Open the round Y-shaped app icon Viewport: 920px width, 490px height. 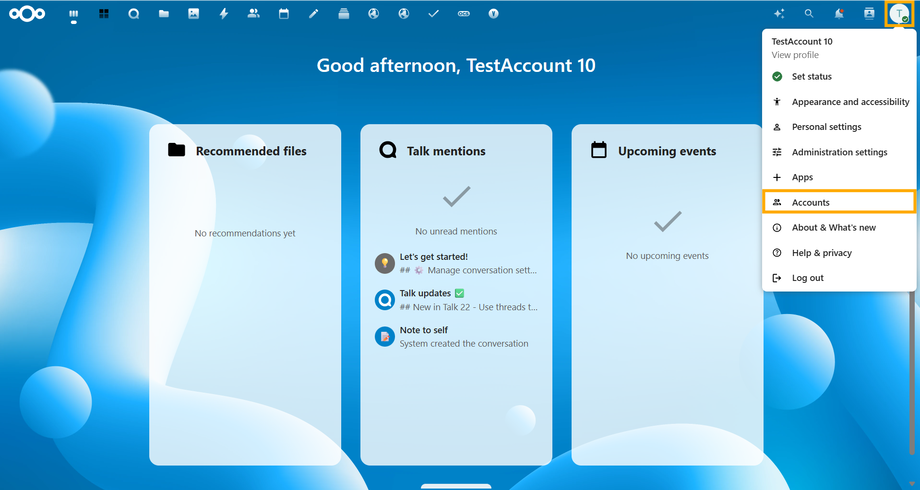pyautogui.click(x=493, y=13)
